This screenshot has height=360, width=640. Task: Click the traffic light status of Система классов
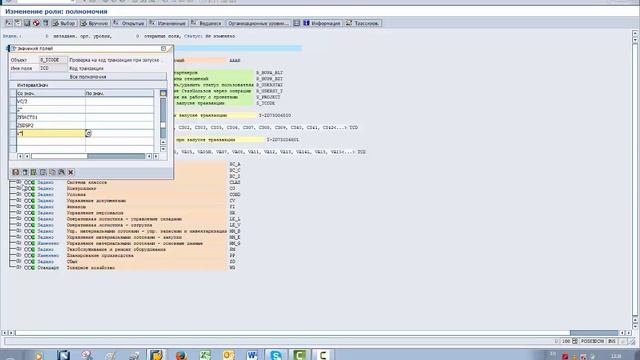(x=29, y=182)
